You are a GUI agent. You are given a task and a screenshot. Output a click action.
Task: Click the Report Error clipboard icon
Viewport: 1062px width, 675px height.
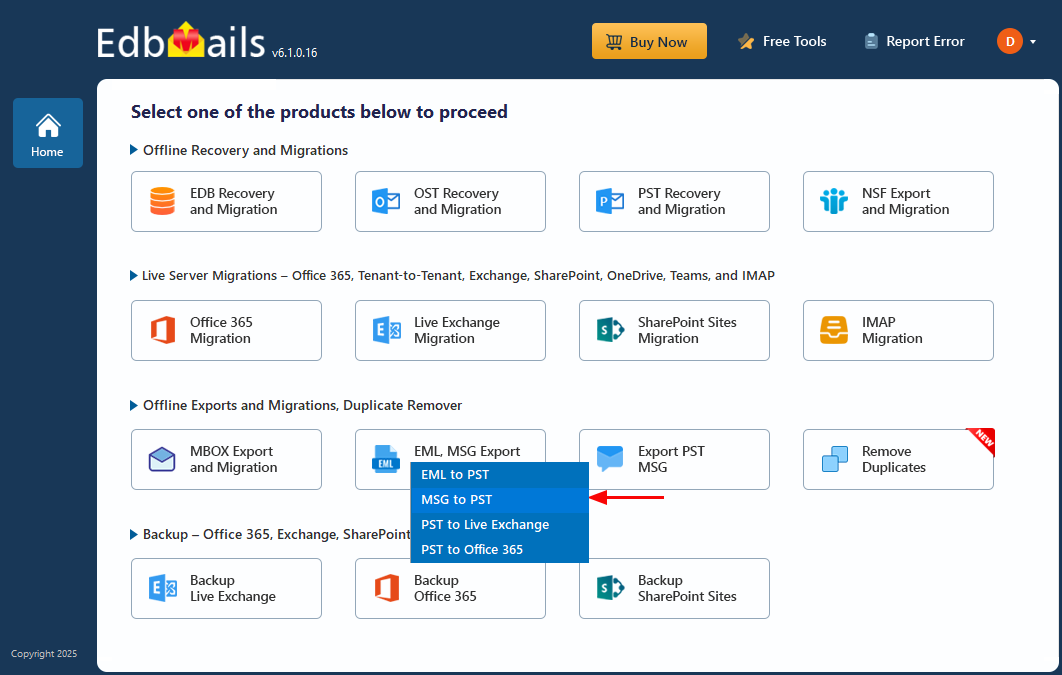(x=871, y=42)
